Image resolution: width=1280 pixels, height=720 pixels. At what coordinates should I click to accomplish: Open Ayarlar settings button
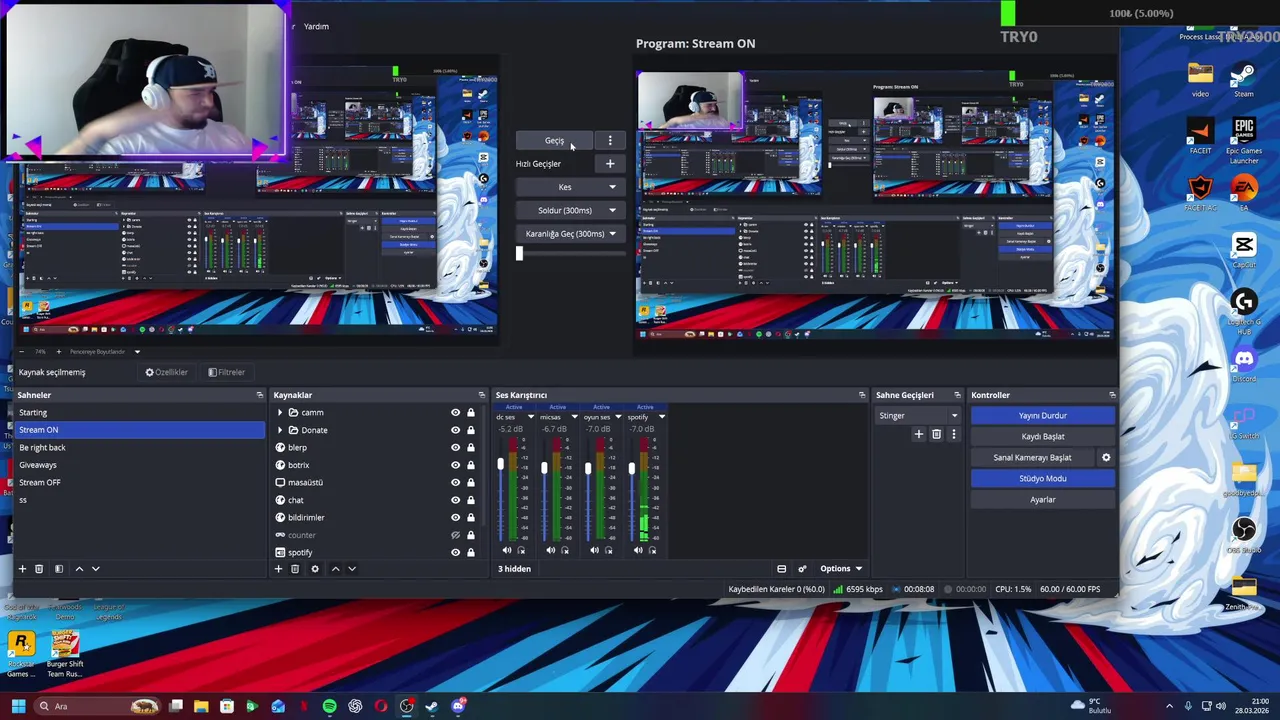[x=1042, y=500]
